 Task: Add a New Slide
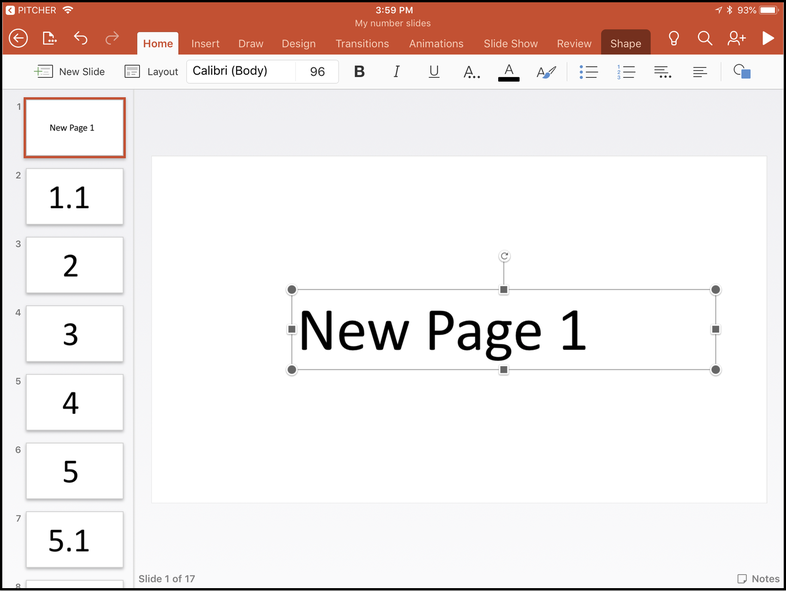pos(70,72)
